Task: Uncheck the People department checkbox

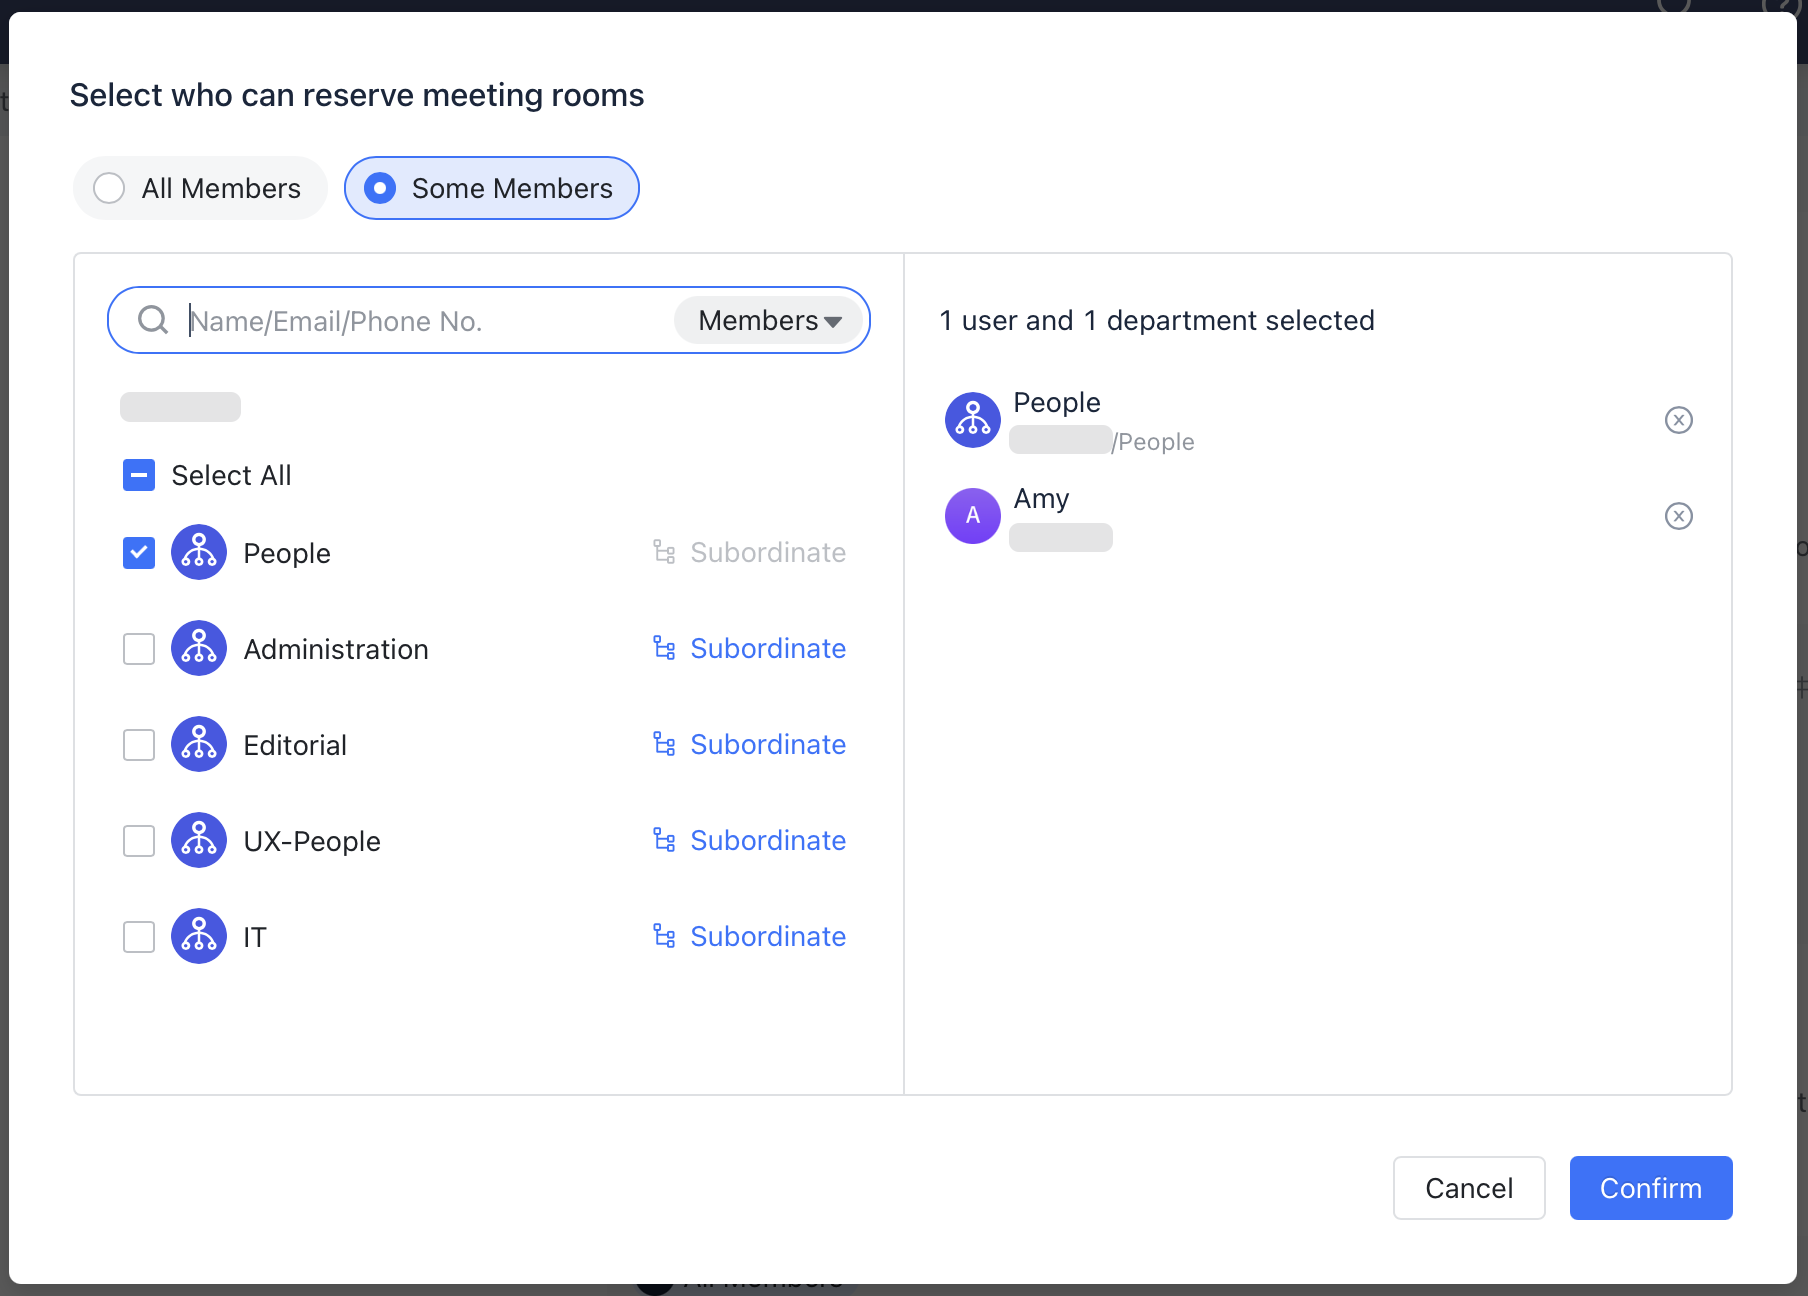Action: [x=139, y=553]
